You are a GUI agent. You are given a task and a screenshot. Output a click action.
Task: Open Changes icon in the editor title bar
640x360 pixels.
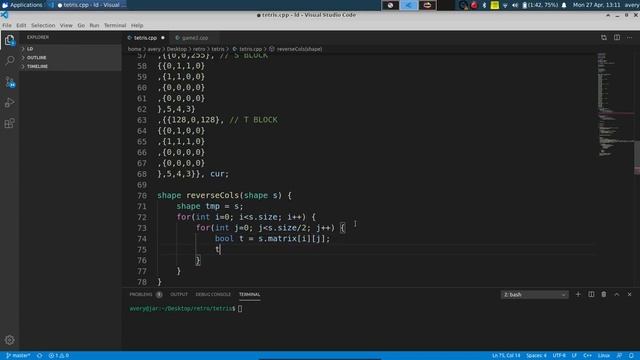(x=604, y=38)
